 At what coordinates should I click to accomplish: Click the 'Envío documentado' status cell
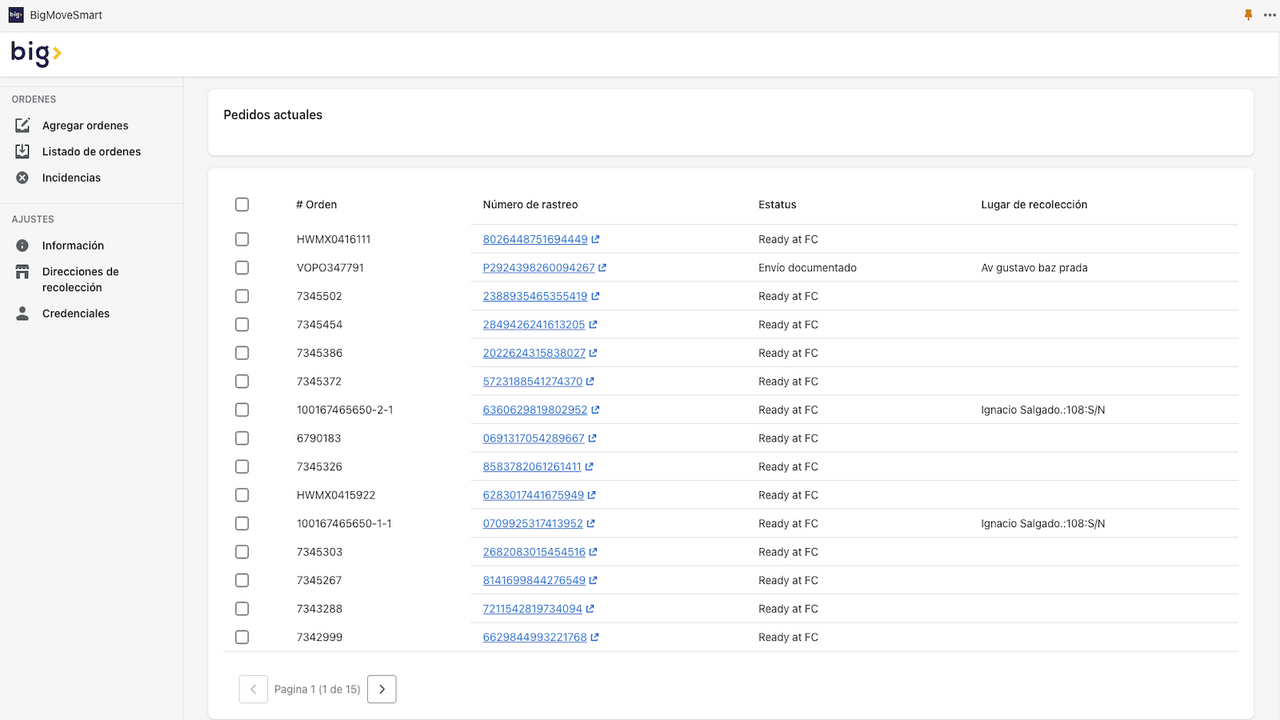807,268
